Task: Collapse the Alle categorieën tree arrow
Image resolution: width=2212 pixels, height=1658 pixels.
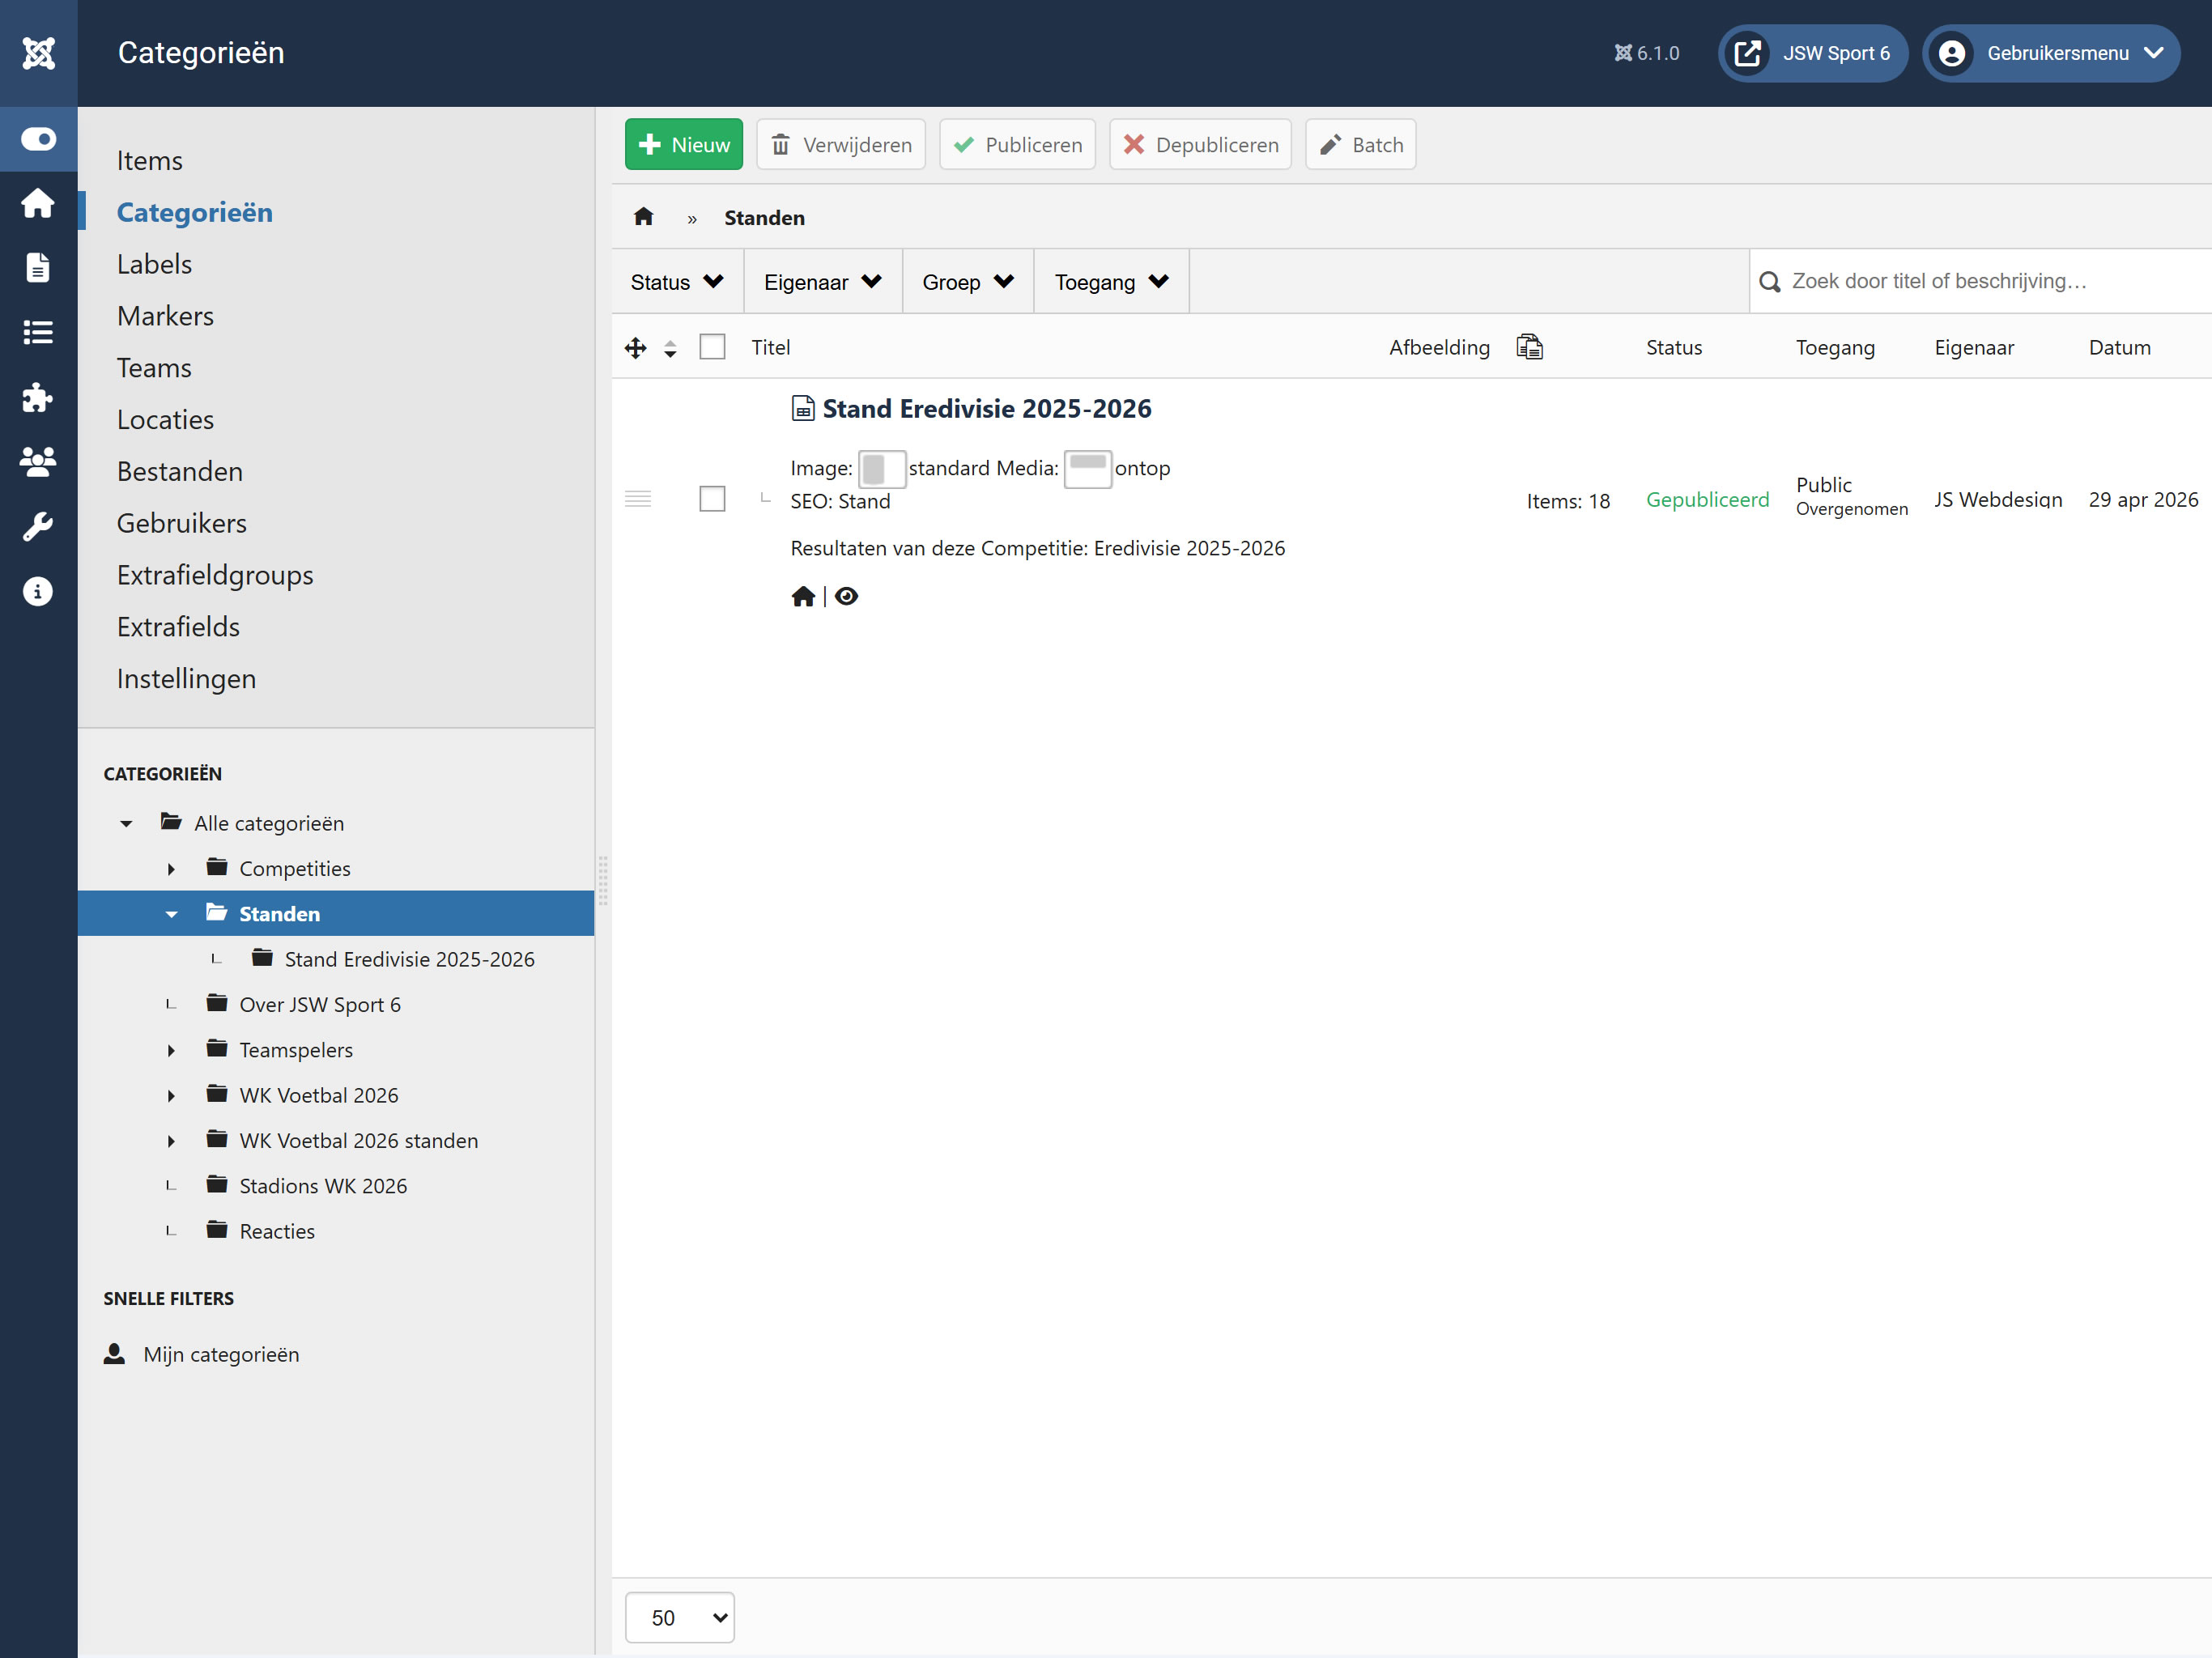Action: coord(126,824)
